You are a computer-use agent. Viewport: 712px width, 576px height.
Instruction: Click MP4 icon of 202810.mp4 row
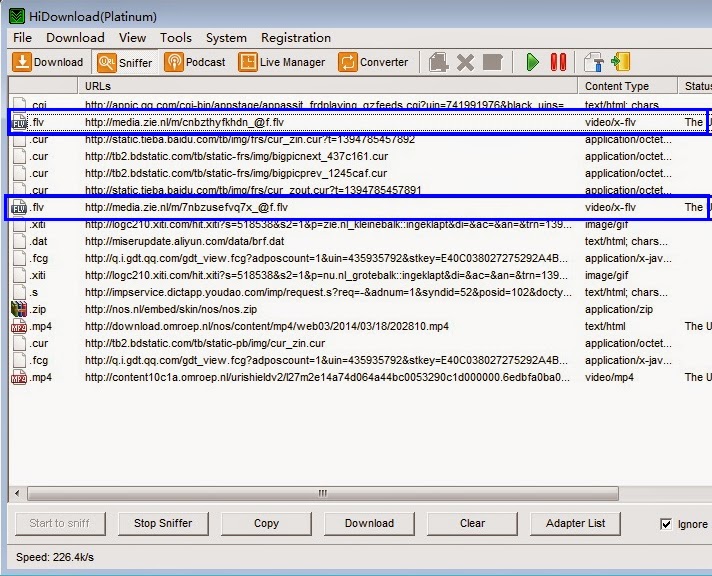(x=19, y=326)
